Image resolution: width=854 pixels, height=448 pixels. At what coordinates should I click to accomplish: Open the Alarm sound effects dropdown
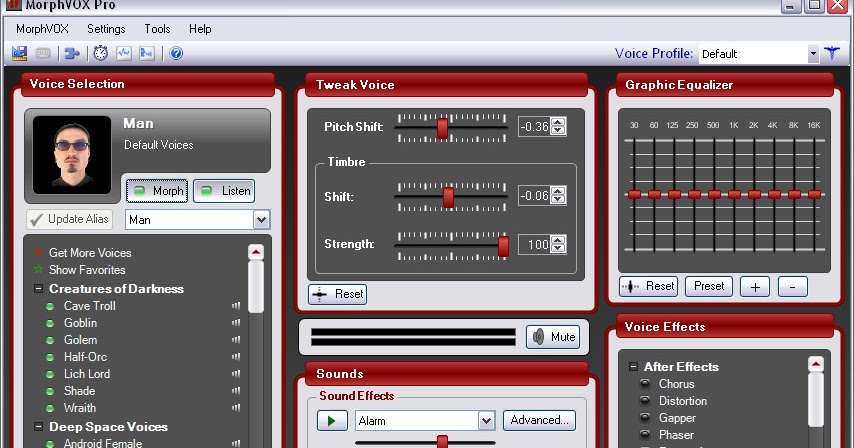click(x=486, y=421)
